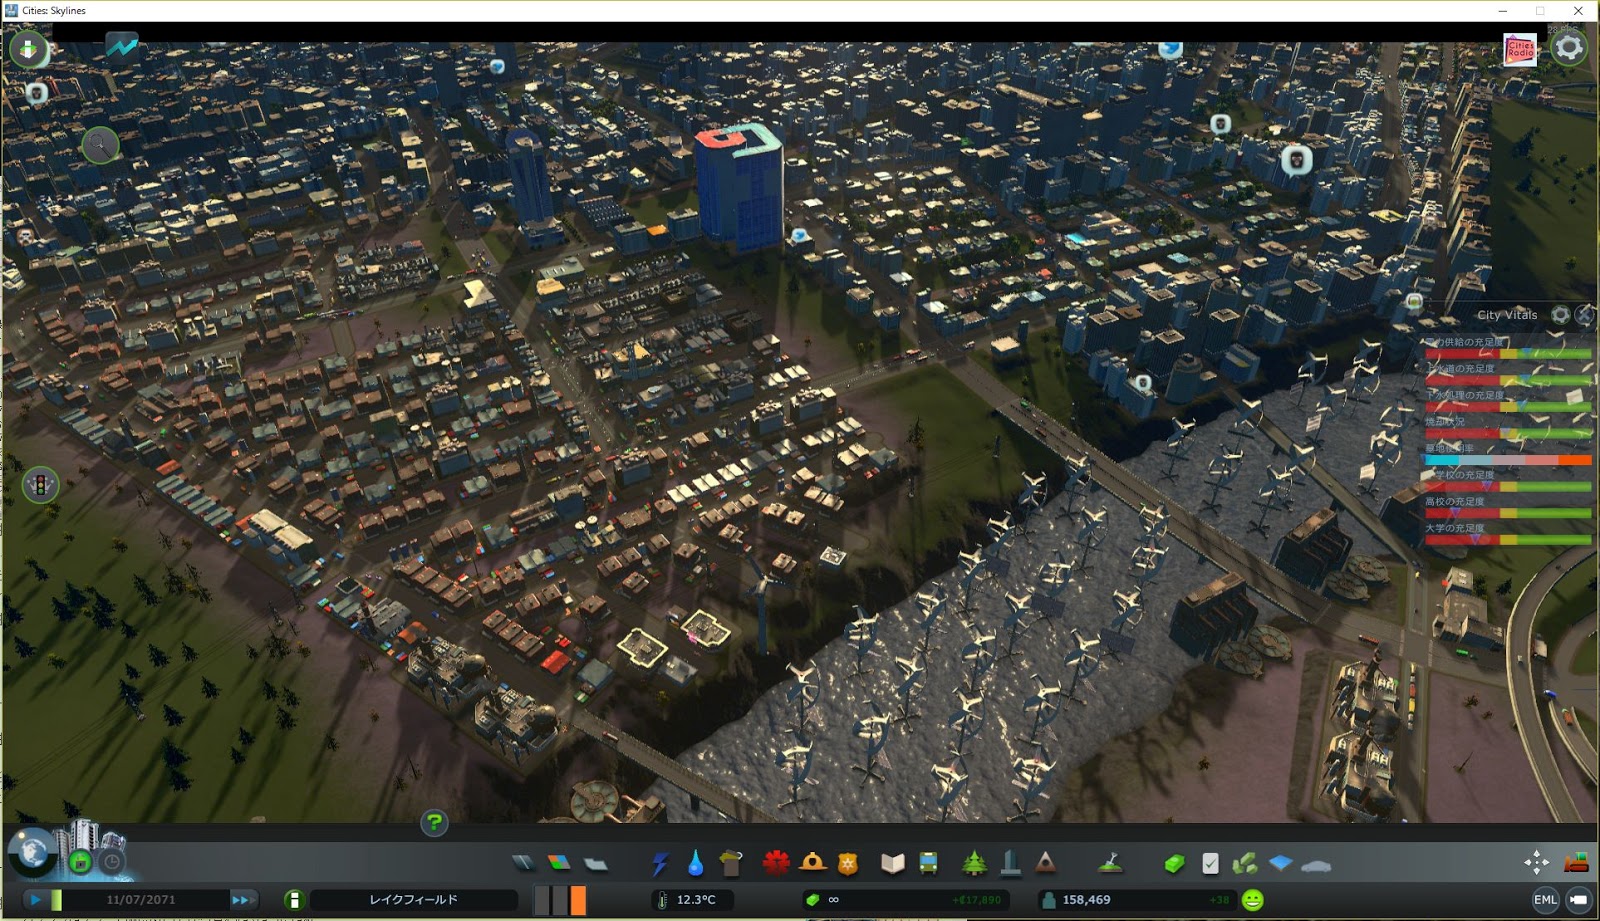Image resolution: width=1600 pixels, height=921 pixels.
Task: Click the zoning demand bars indicator
Action: pyautogui.click(x=560, y=900)
